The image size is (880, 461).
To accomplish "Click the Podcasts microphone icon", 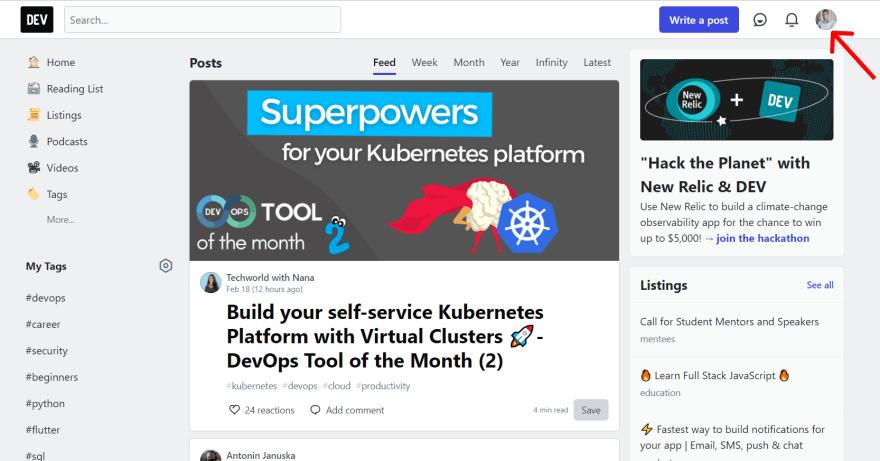I will [x=34, y=142].
